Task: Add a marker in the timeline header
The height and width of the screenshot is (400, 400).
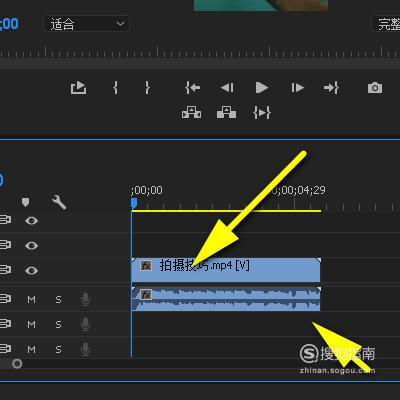Action: [x=25, y=202]
